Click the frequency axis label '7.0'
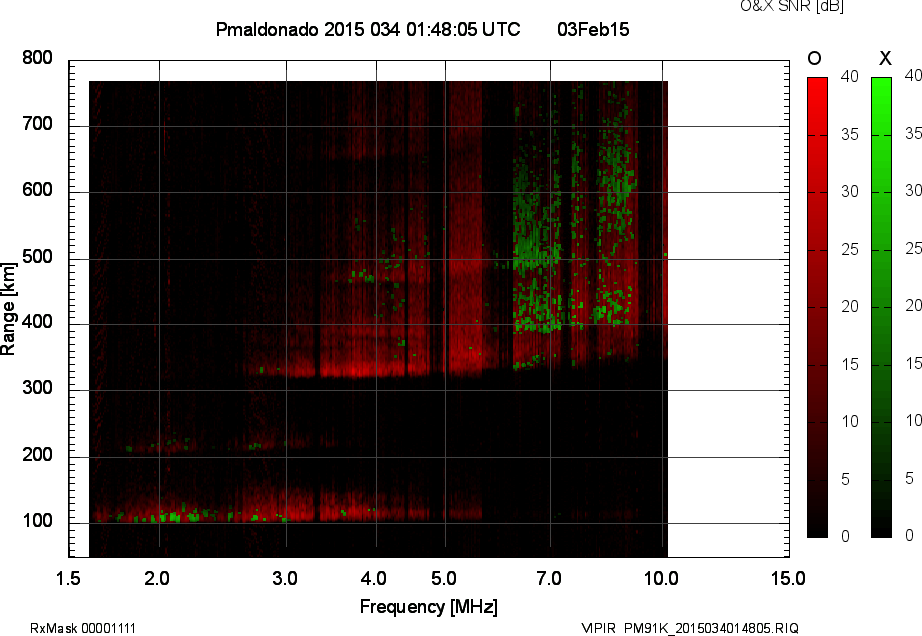The height and width of the screenshot is (636, 922). coord(549,578)
